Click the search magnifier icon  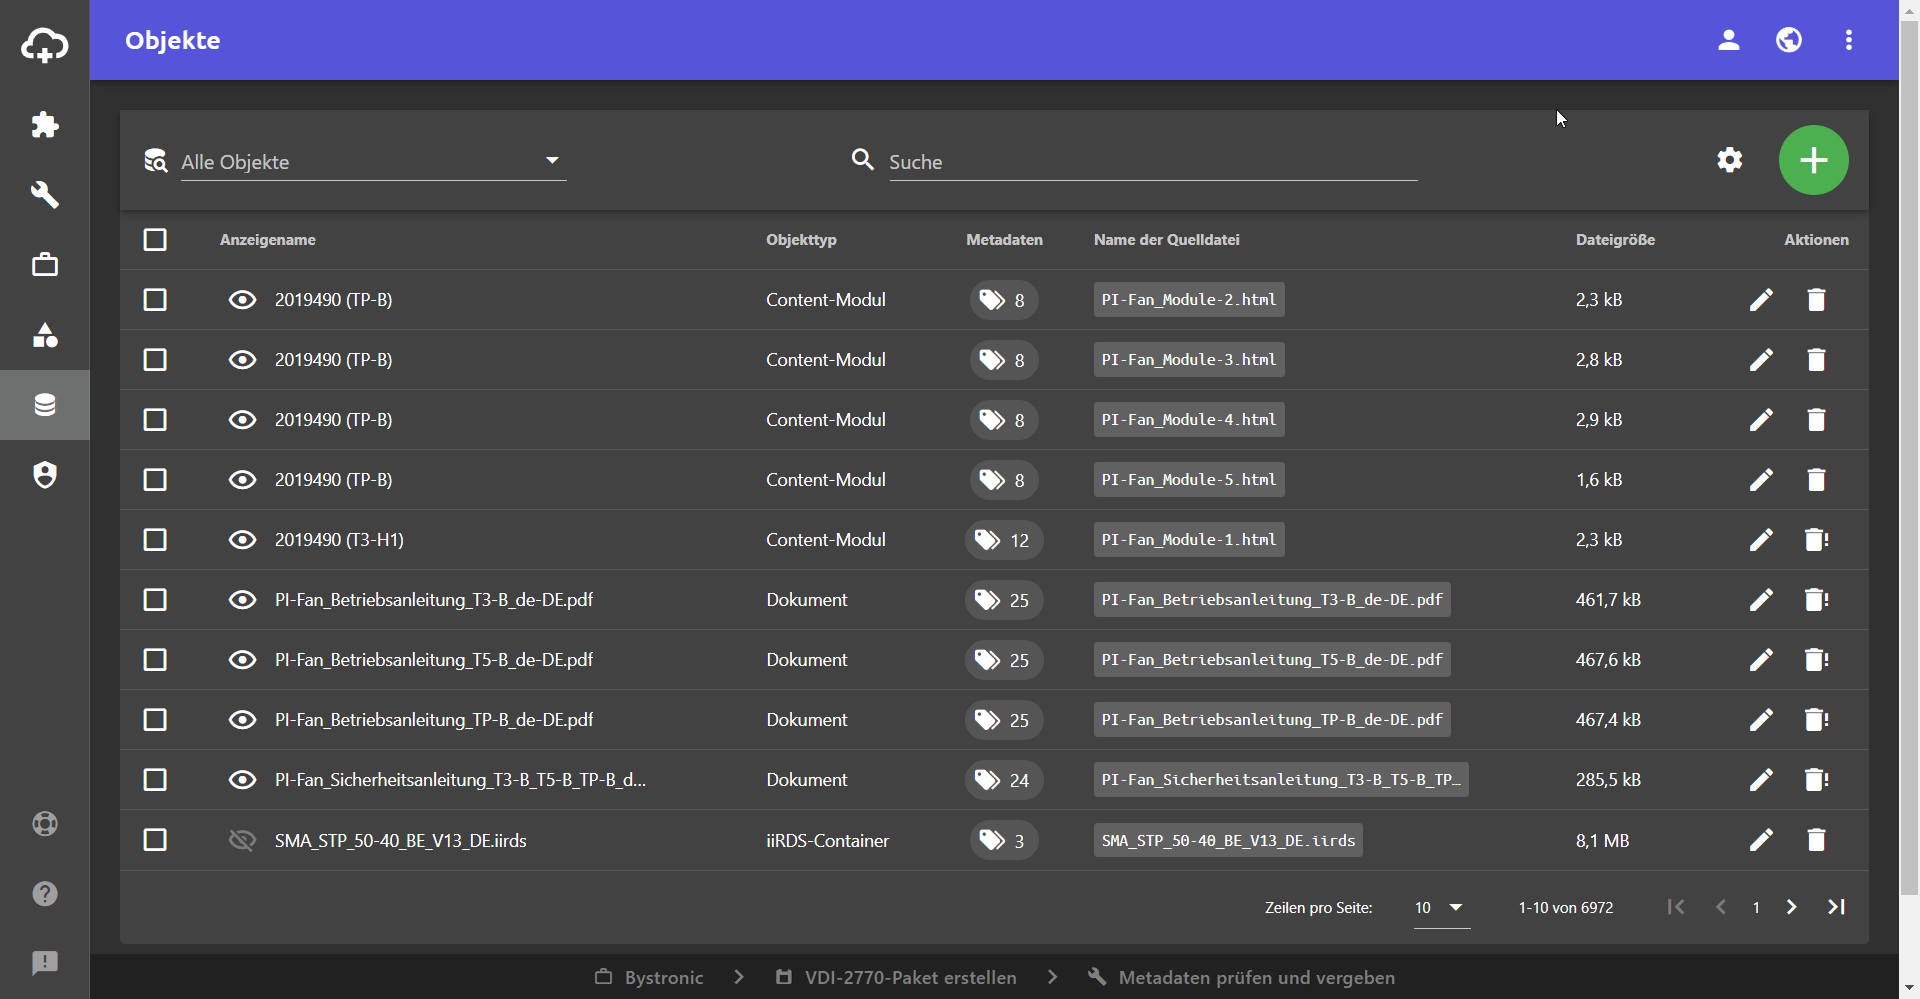click(863, 160)
